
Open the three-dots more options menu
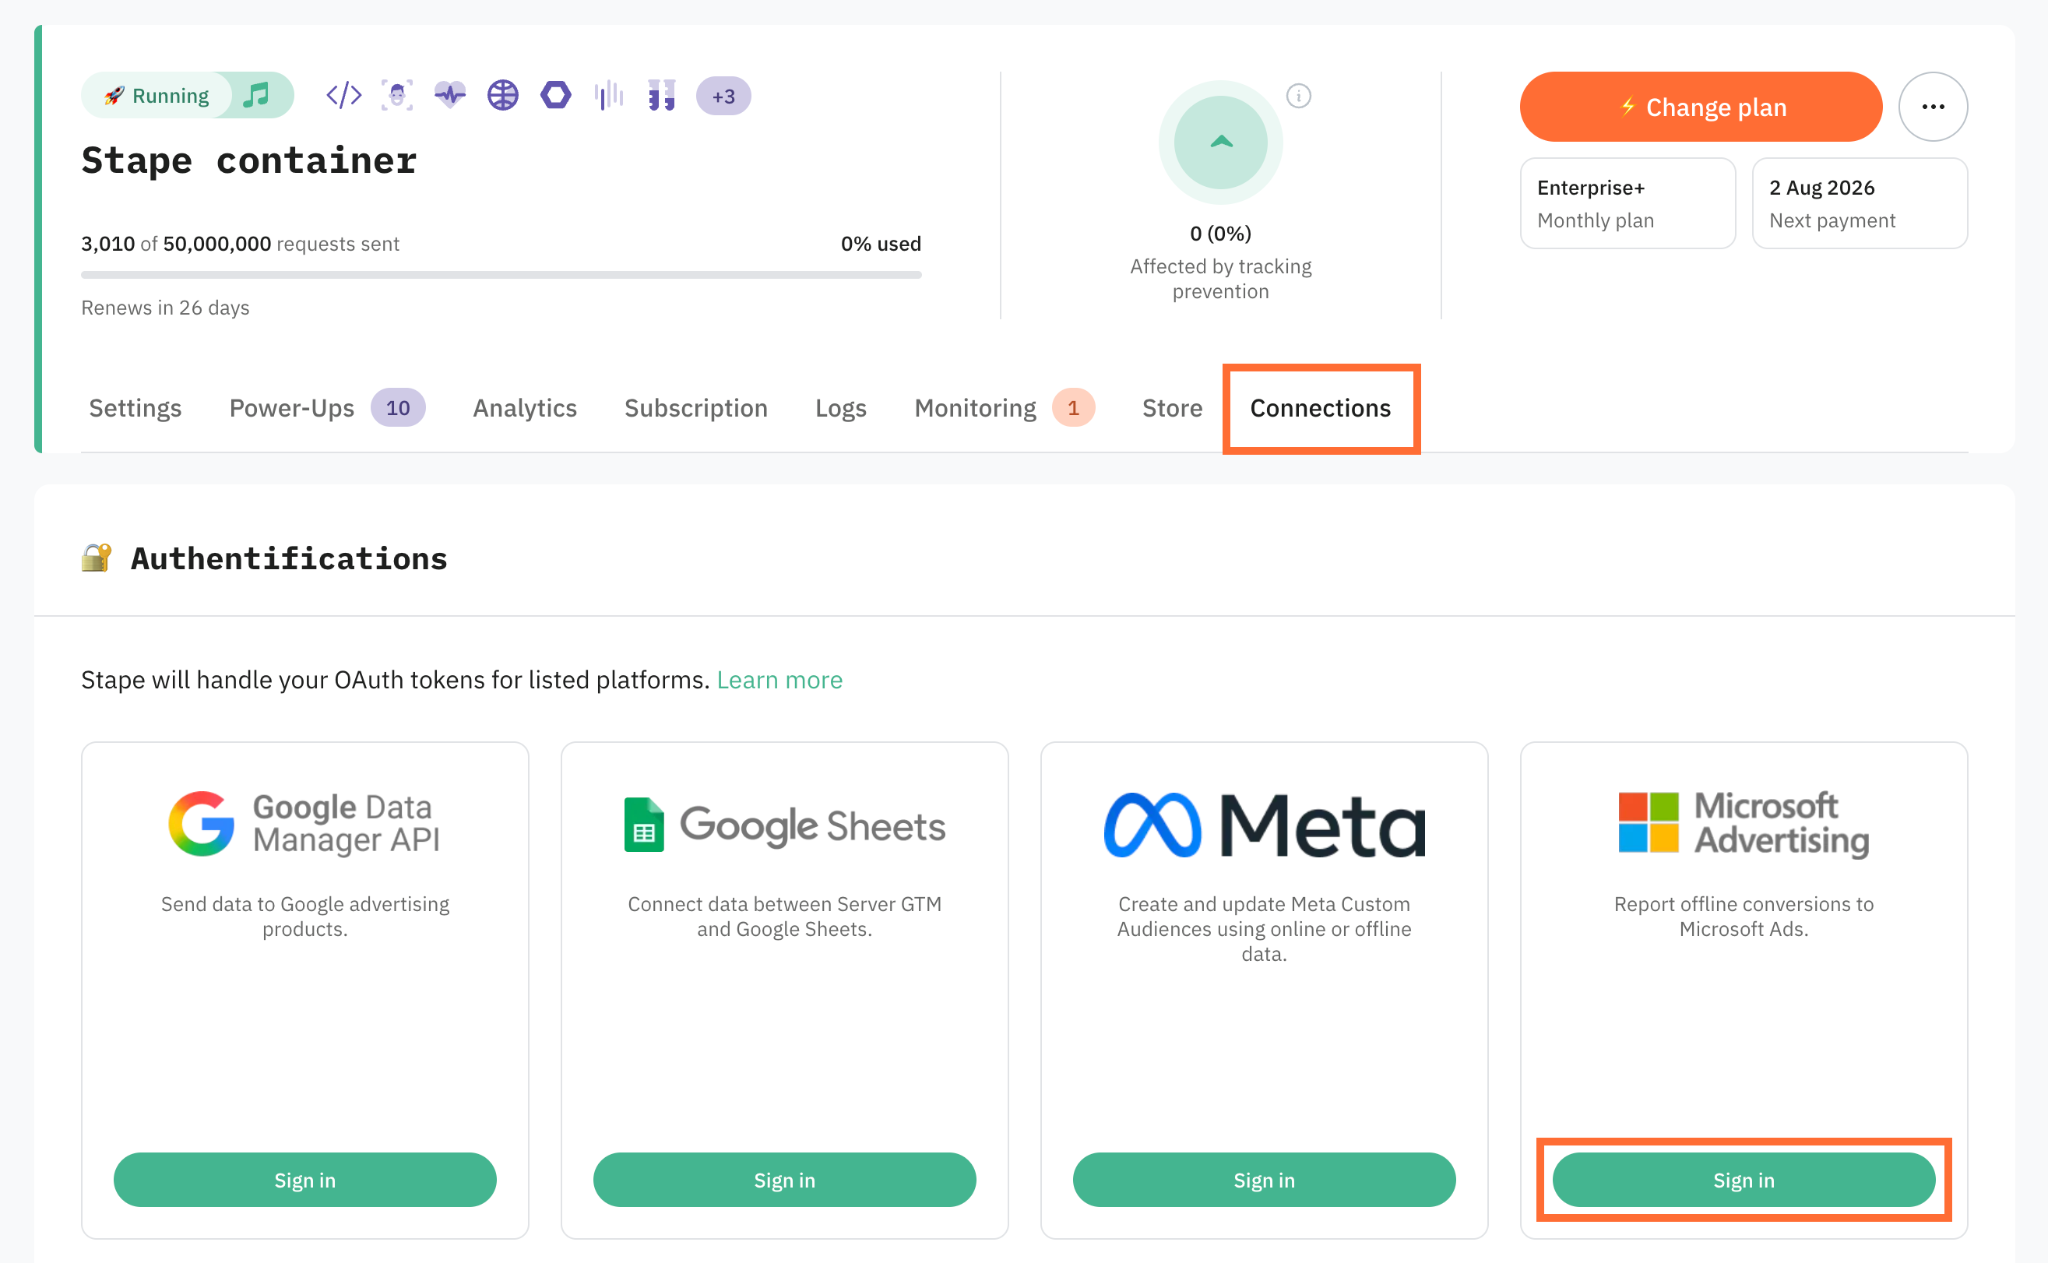coord(1933,107)
